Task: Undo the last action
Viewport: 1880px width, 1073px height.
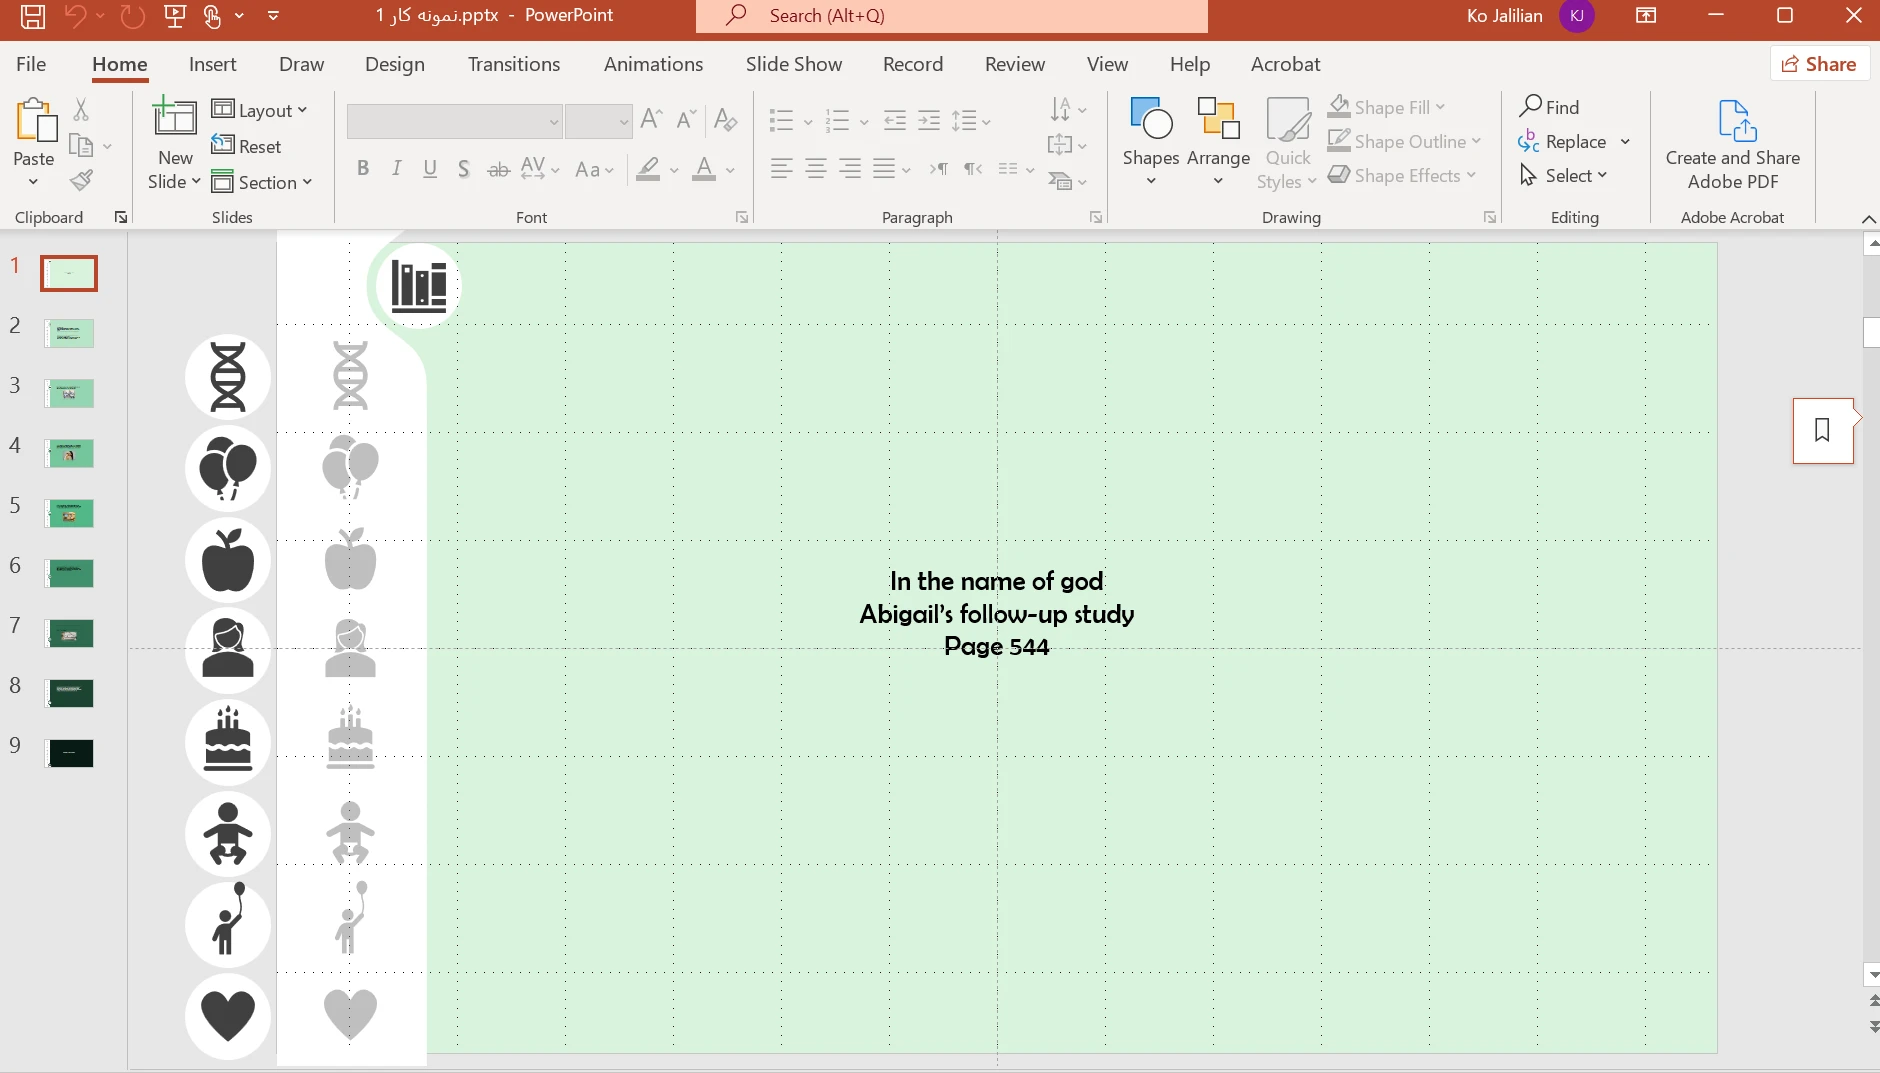Action: 75,16
